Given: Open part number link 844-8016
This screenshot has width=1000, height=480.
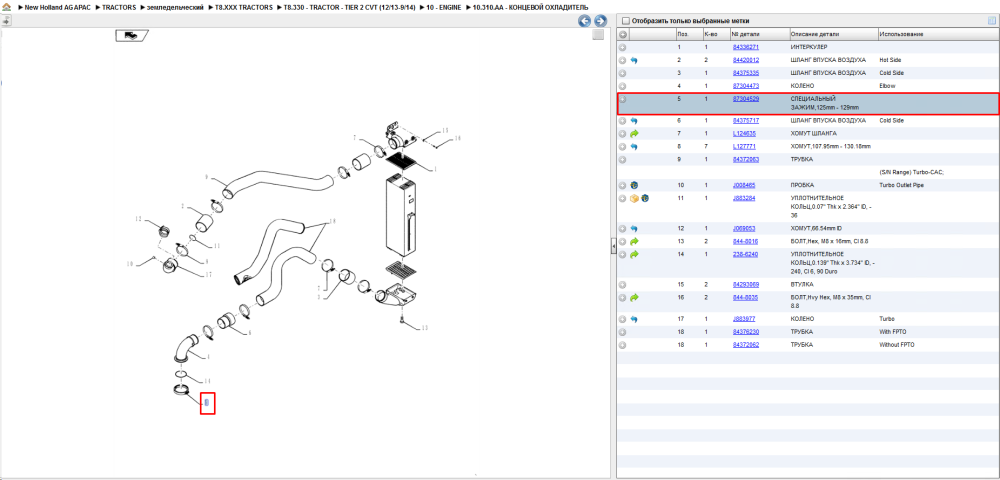Looking at the screenshot, I should click(745, 242).
